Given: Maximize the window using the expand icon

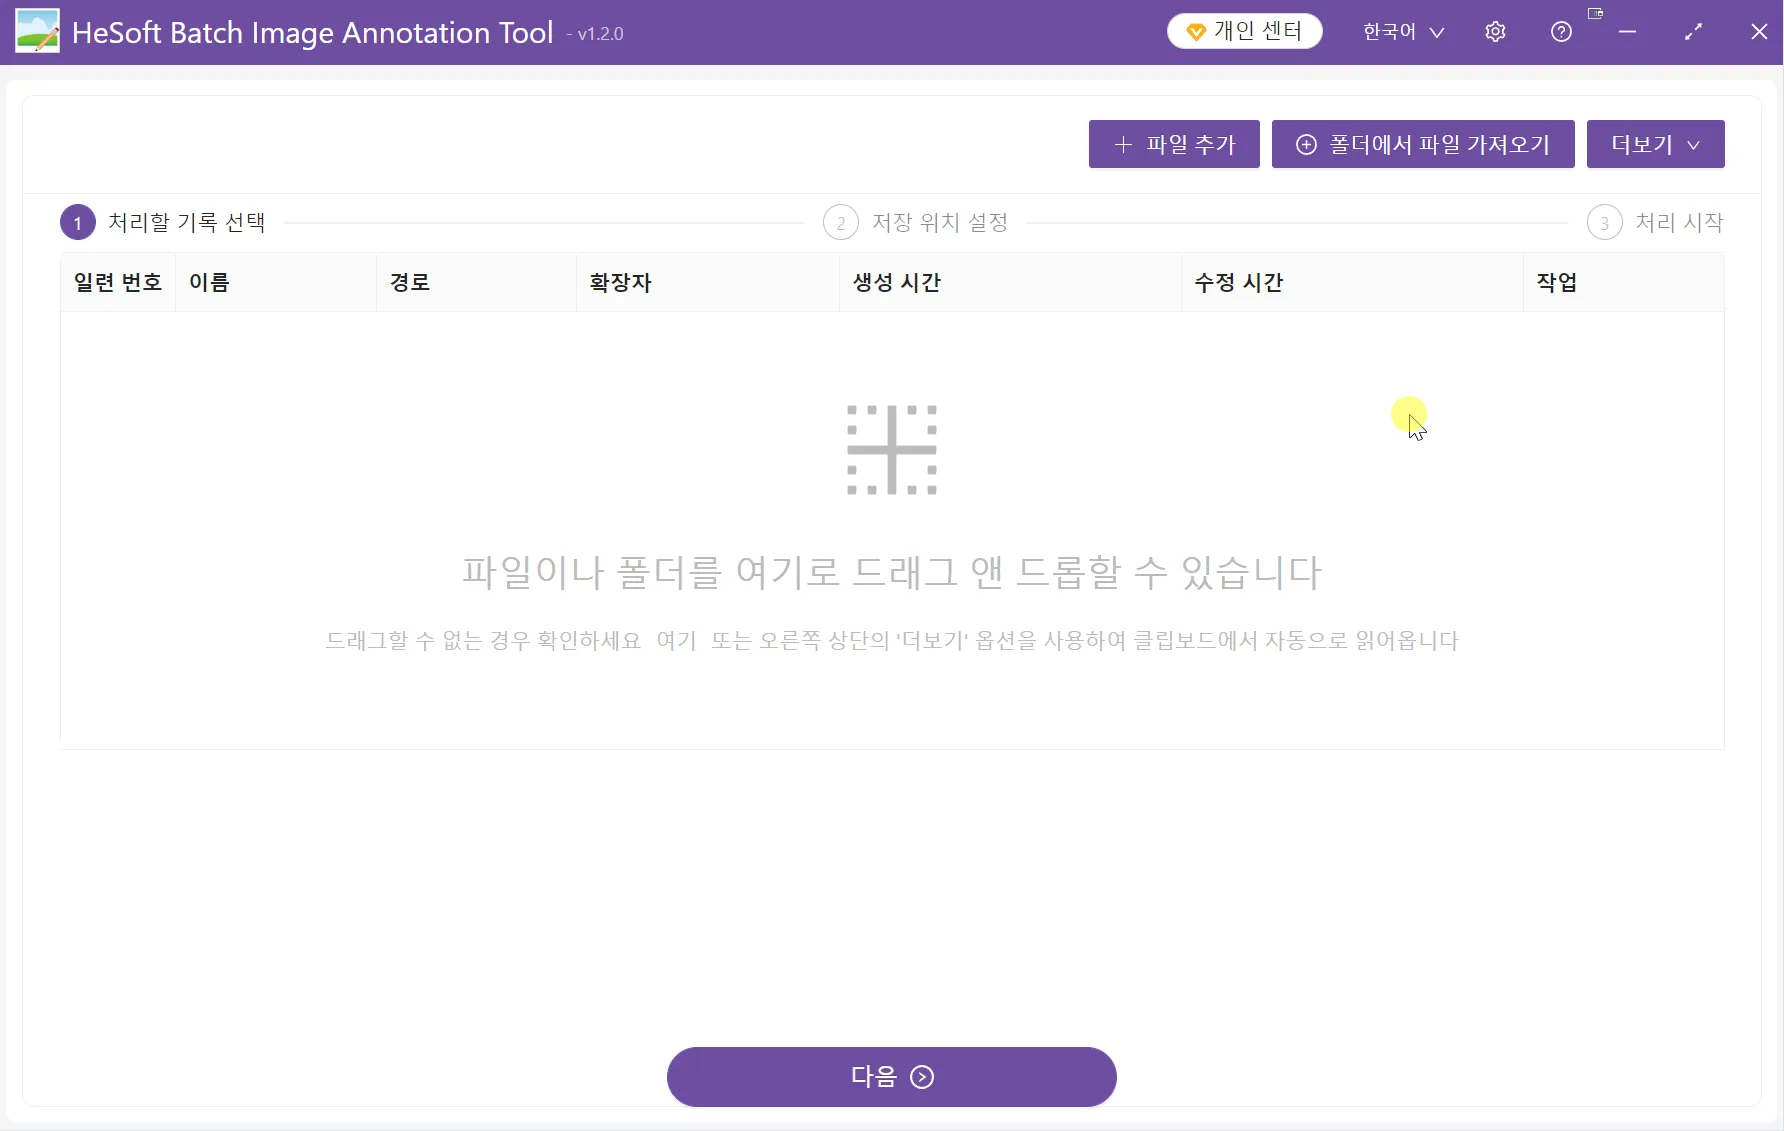Looking at the screenshot, I should (x=1693, y=32).
